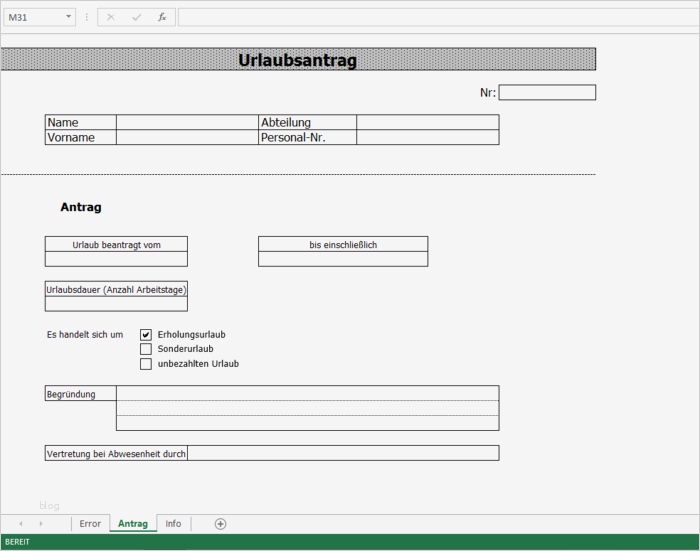Viewport: 700px width, 551px height.
Task: Click the first line of the Begründung field
Action: point(308,393)
